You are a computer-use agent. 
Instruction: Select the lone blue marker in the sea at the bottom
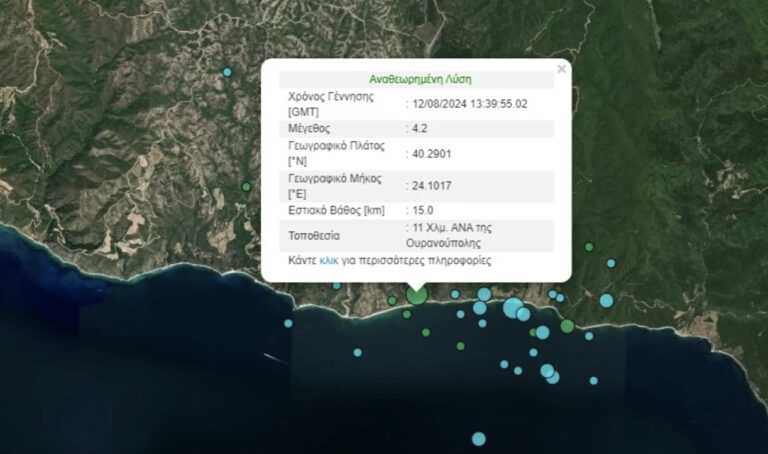tap(479, 439)
